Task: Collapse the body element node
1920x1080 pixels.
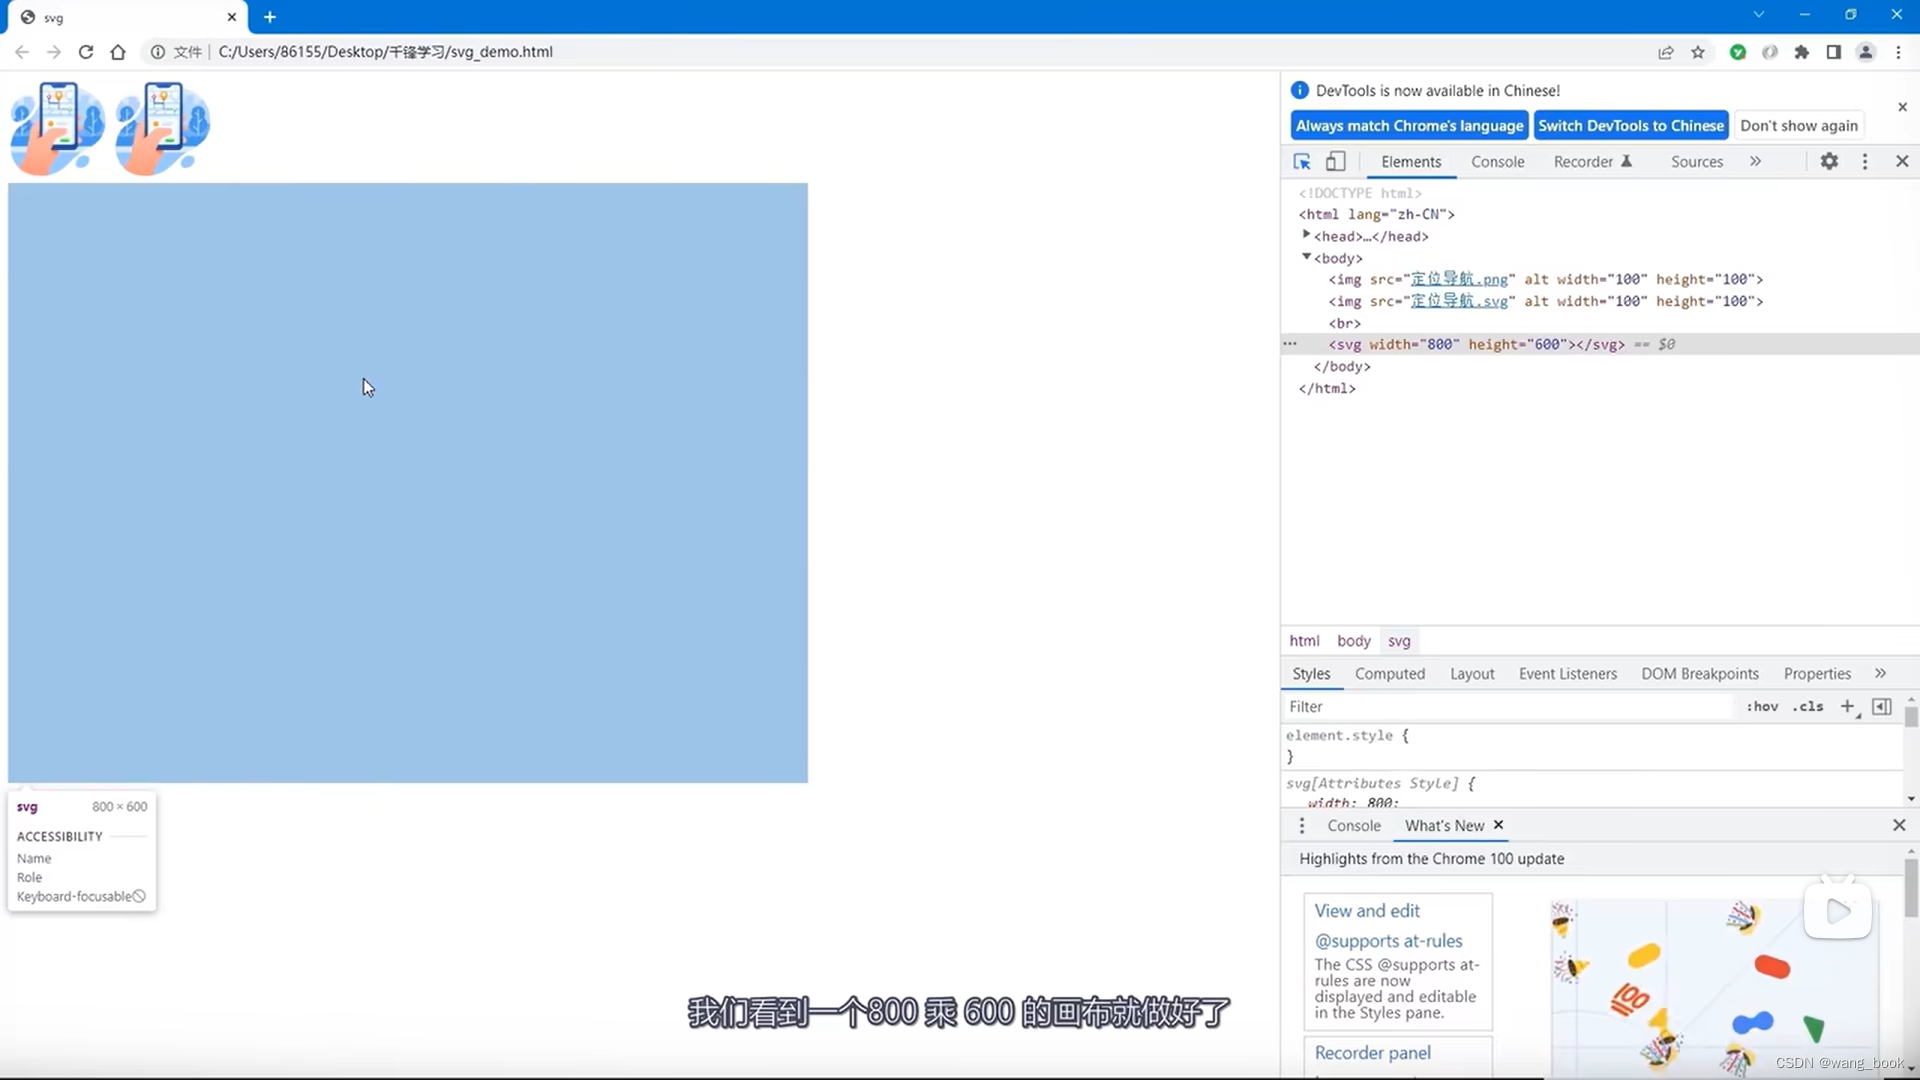Action: (1306, 257)
